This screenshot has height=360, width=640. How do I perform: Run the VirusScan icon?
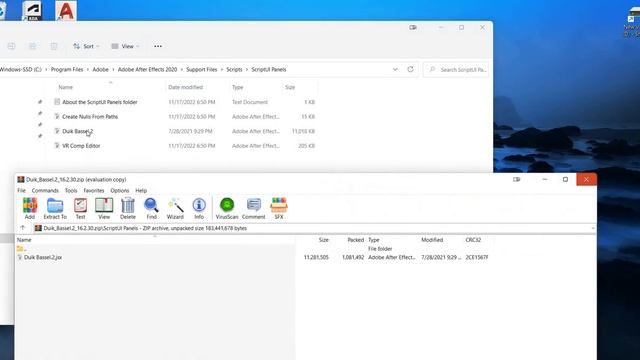[227, 209]
